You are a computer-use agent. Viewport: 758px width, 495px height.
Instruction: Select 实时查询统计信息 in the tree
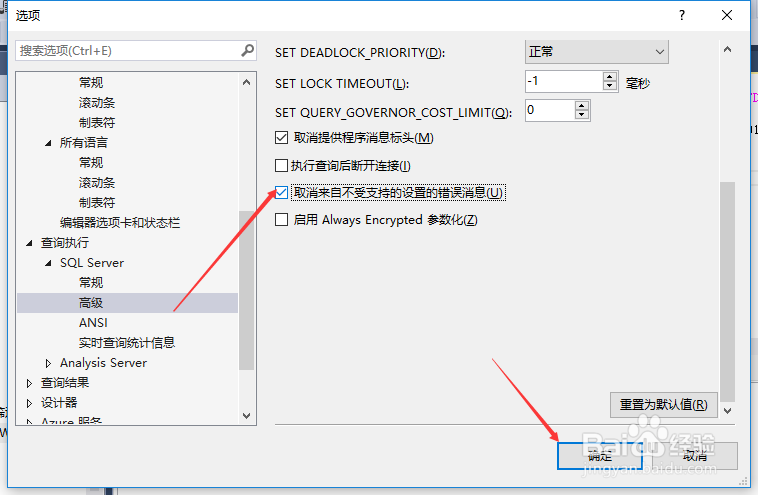tap(127, 343)
